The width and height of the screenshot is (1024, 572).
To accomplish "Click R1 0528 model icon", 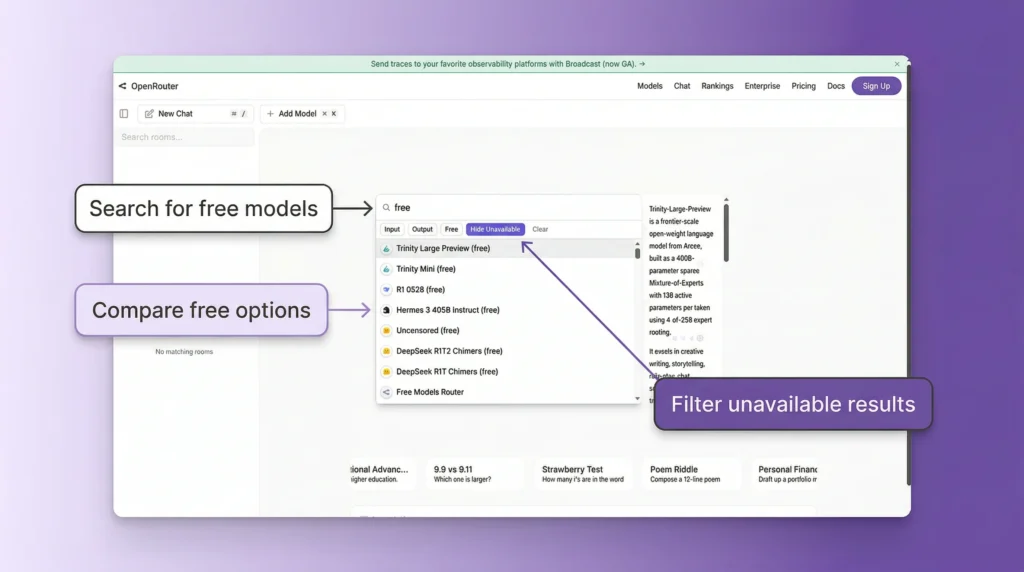I will pyautogui.click(x=387, y=289).
